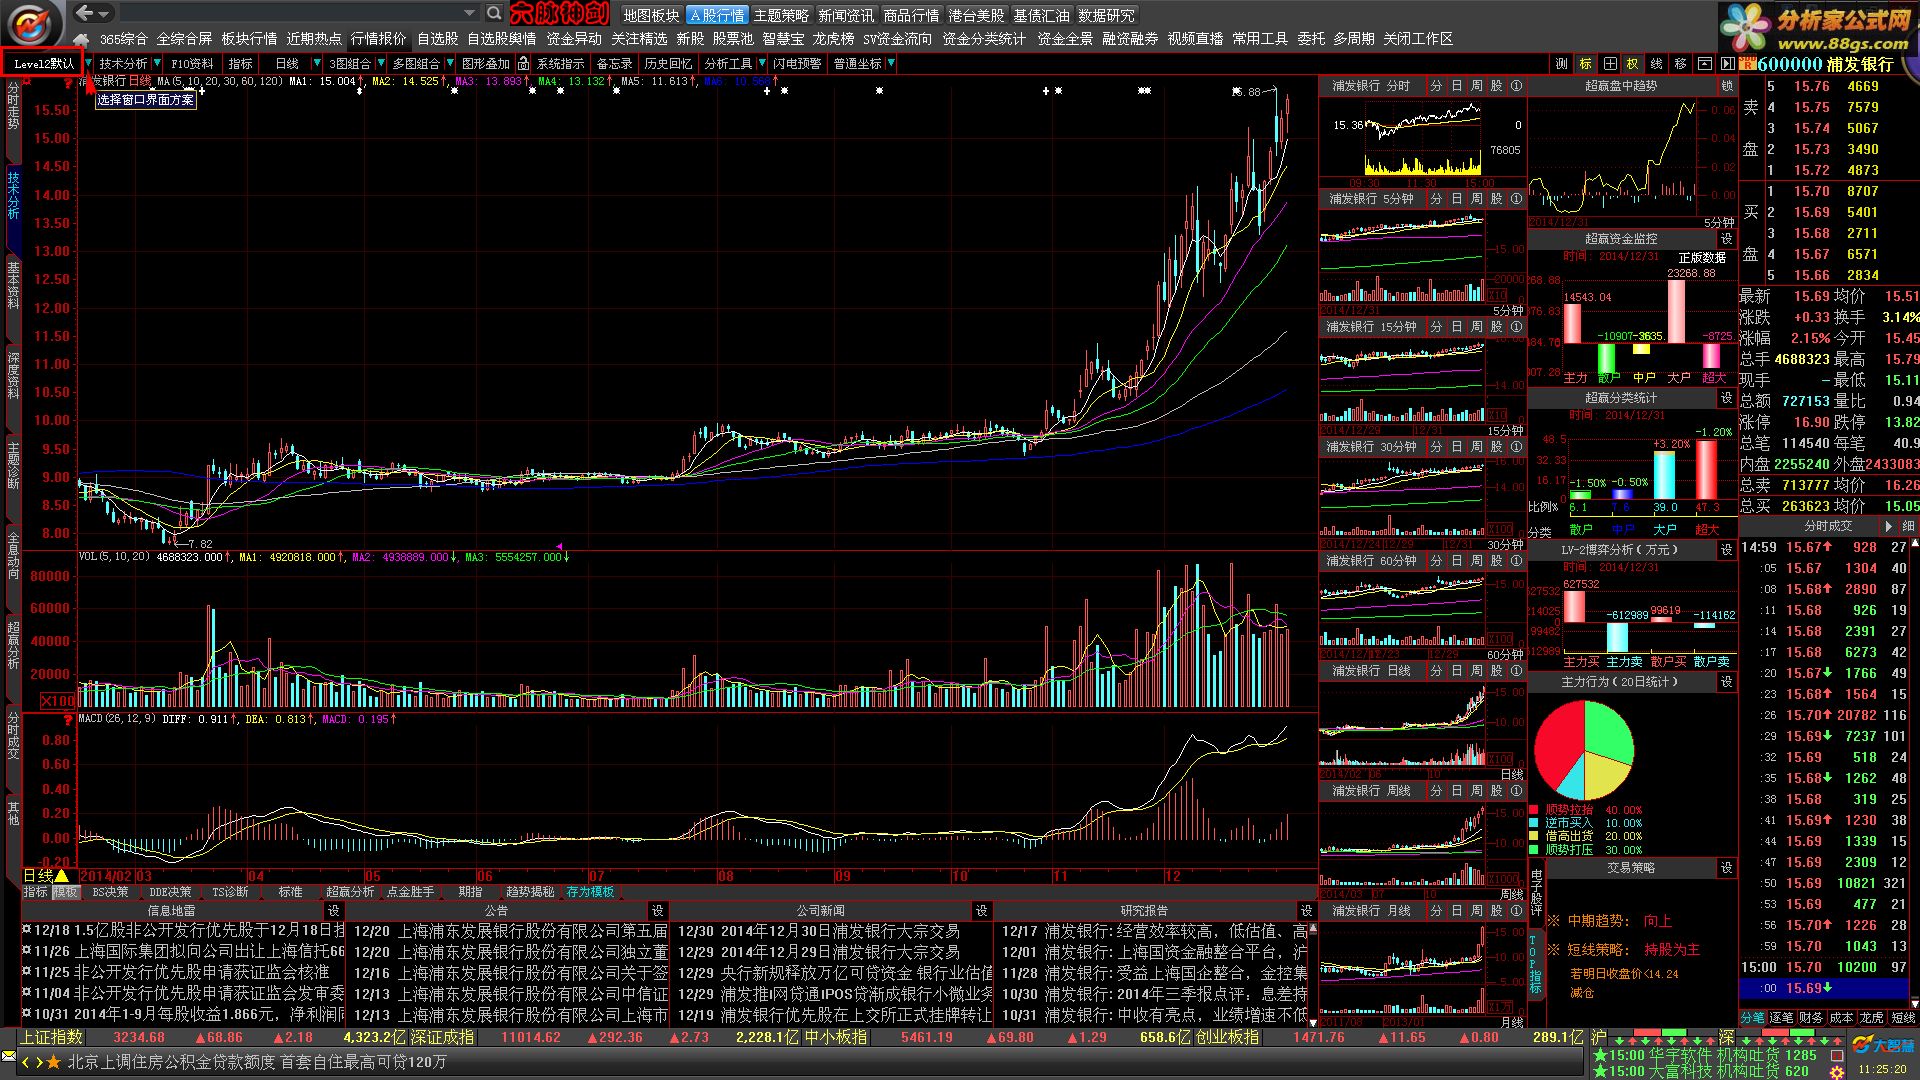This screenshot has width=1920, height=1080.
Task: Click the T O P 指标 vertical side tab
Action: tap(1535, 963)
